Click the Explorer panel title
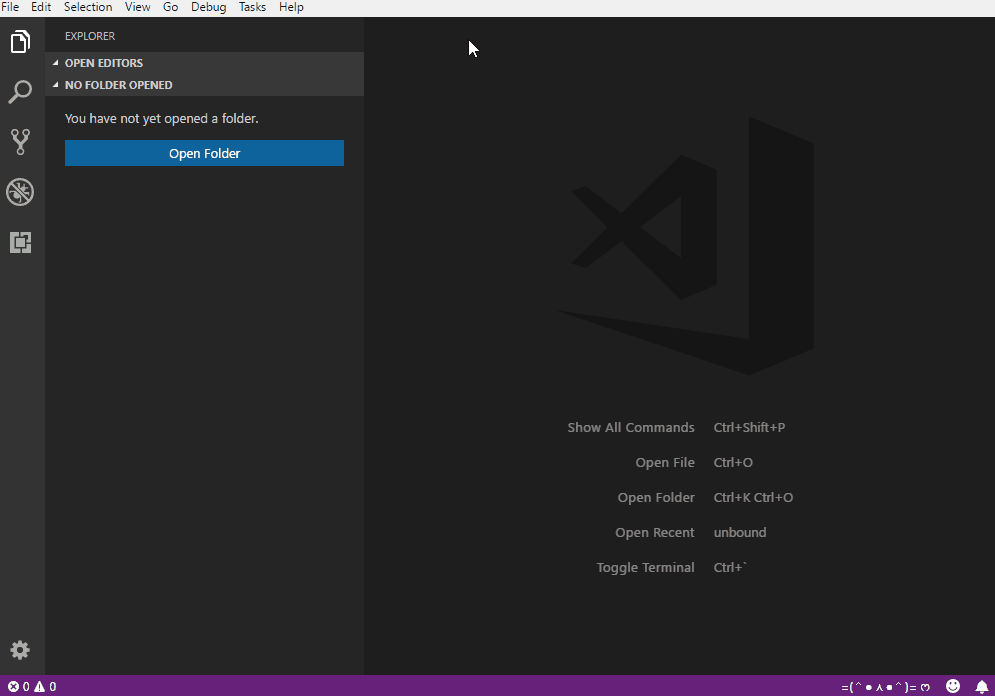 [89, 36]
